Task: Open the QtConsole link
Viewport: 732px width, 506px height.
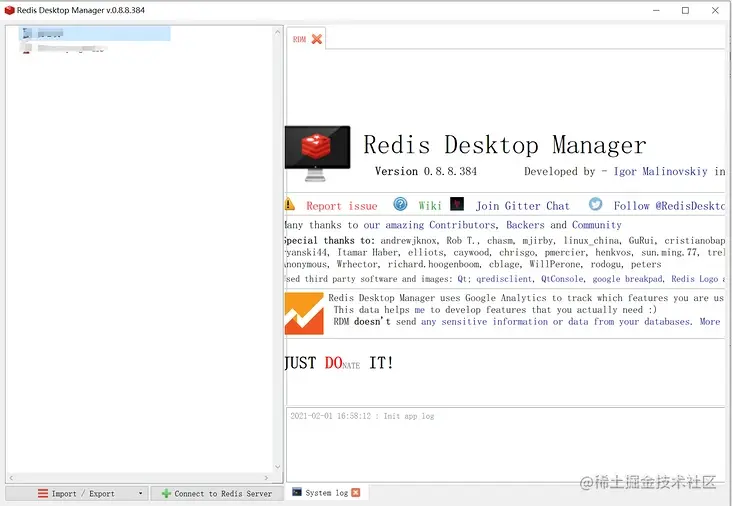Action: coord(562,279)
